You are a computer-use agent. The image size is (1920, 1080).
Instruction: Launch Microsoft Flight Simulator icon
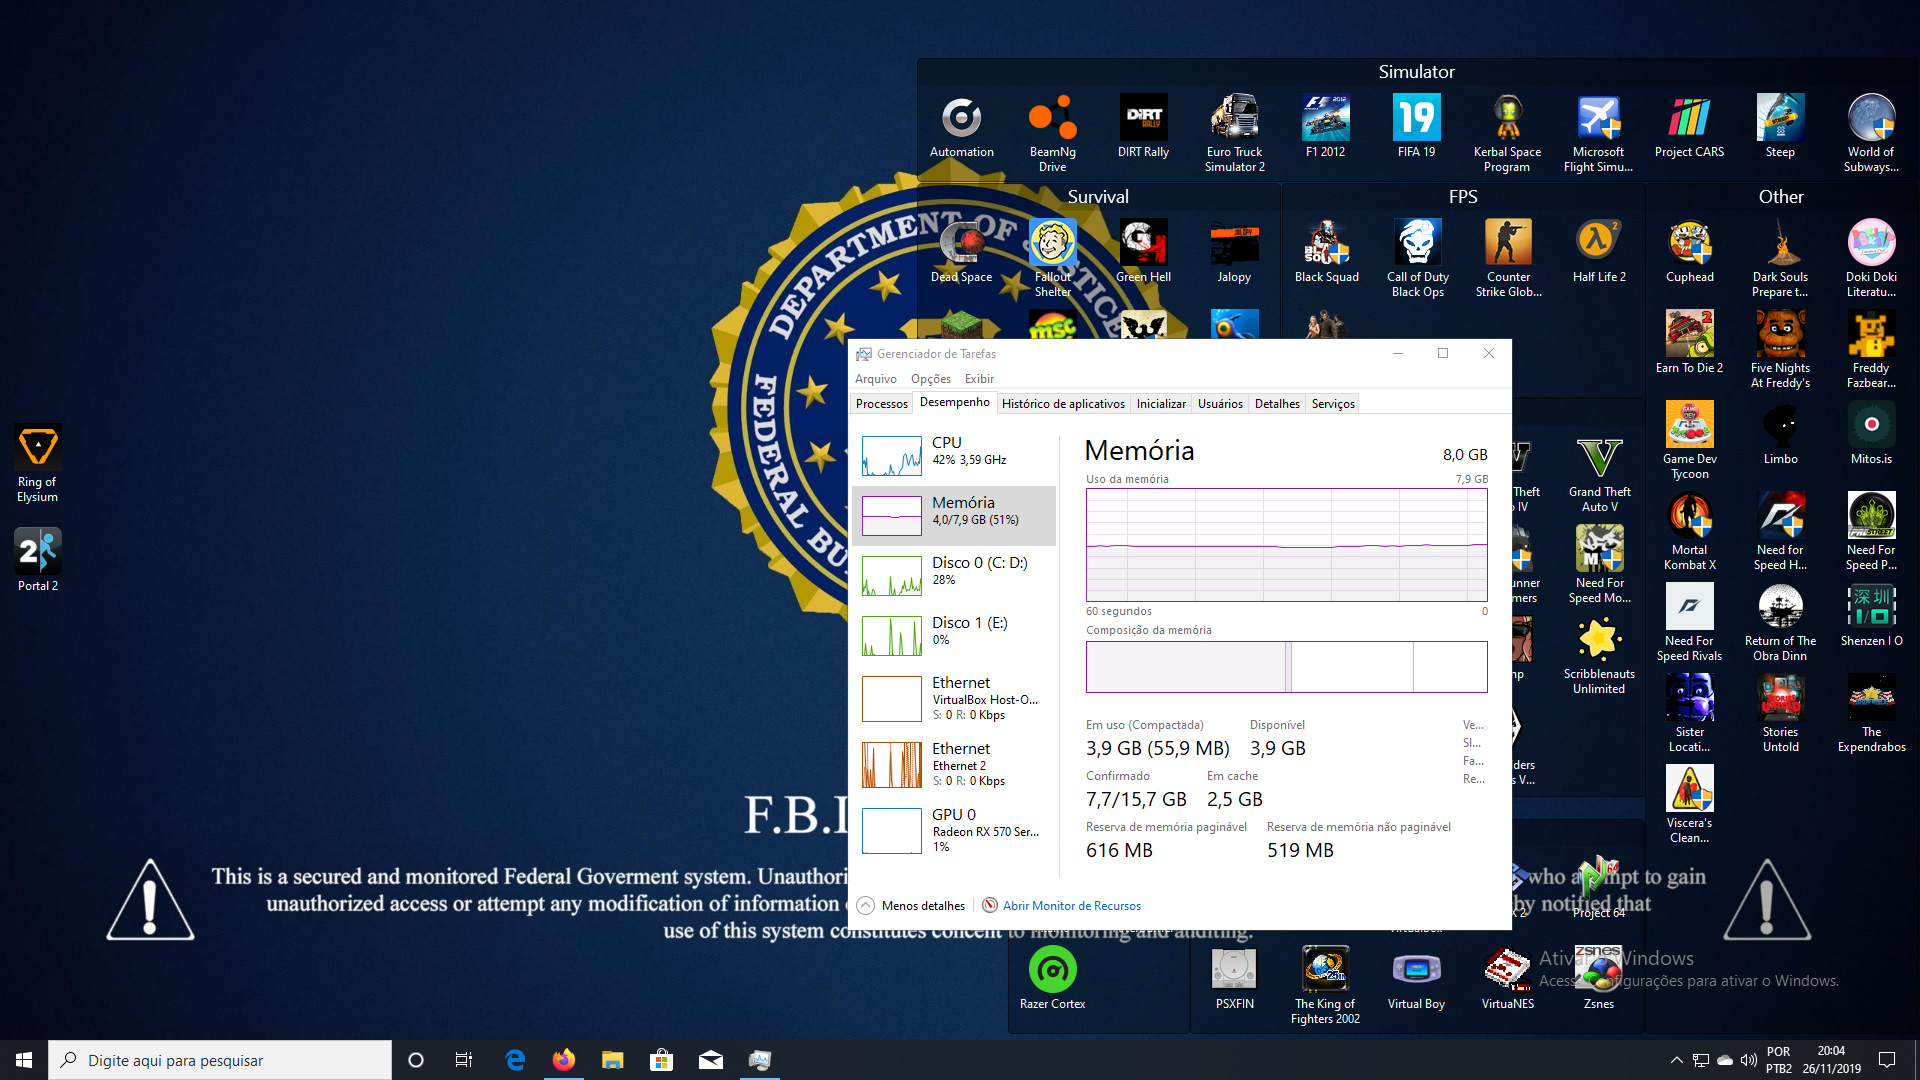pos(1598,134)
